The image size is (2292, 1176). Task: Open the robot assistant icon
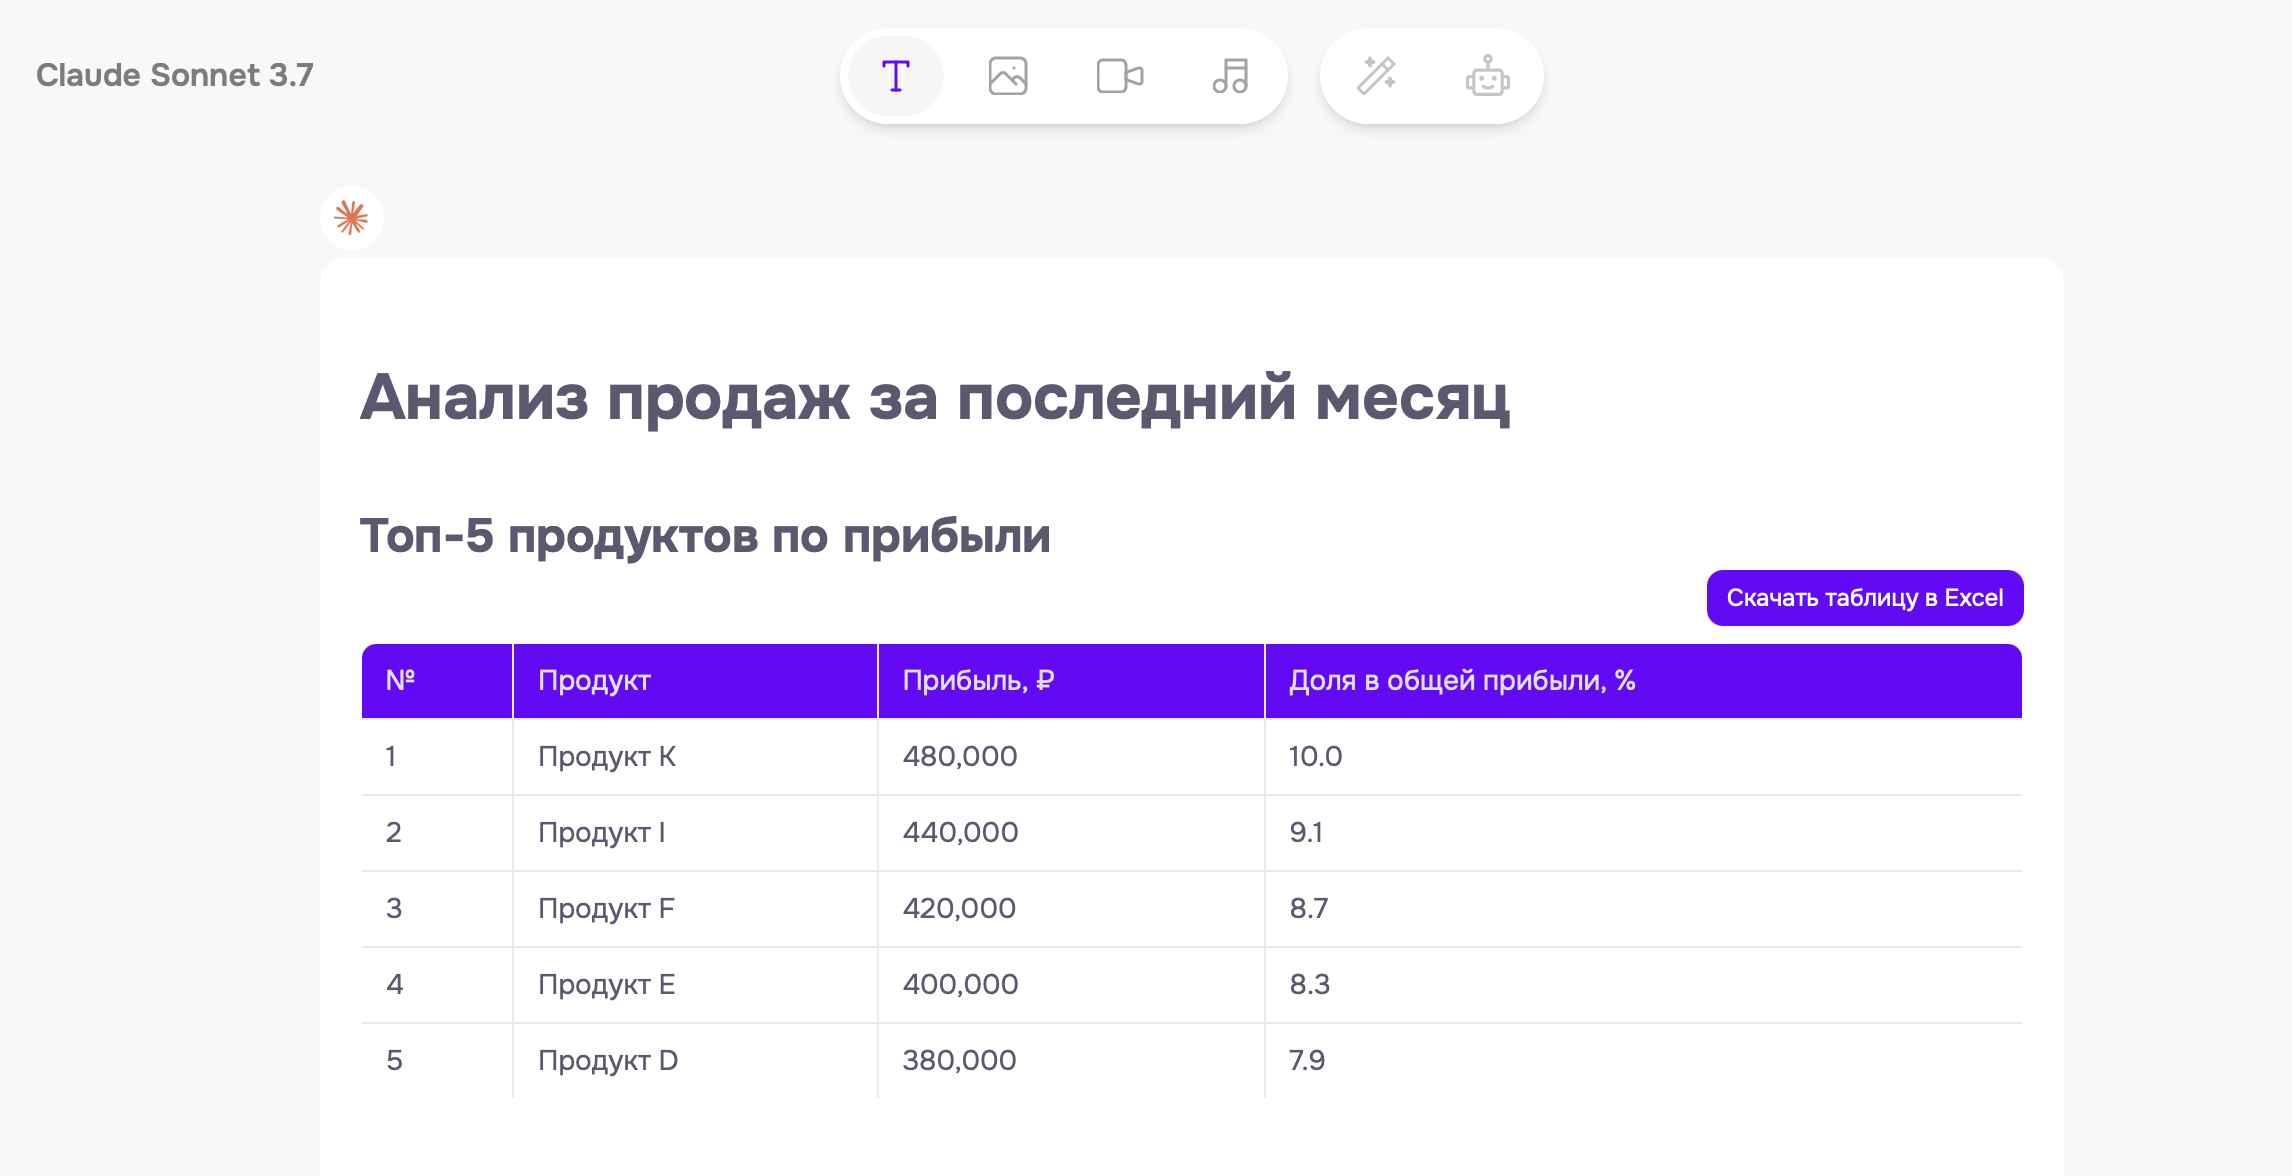(1487, 76)
